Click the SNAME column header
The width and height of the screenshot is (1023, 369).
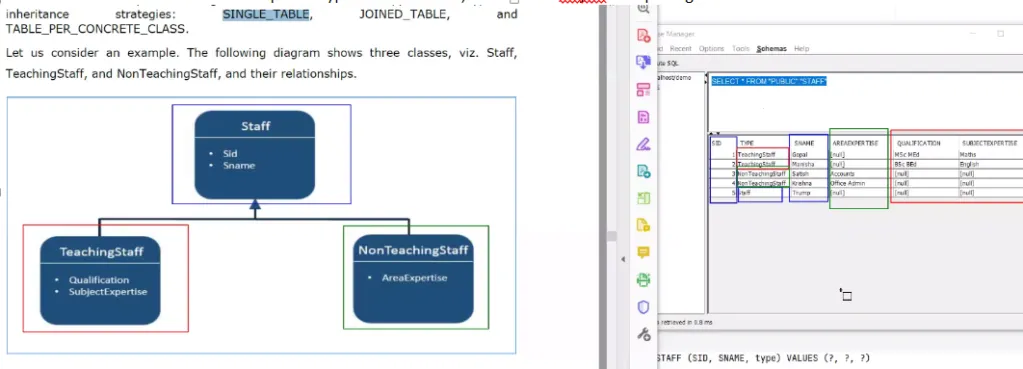pos(804,143)
